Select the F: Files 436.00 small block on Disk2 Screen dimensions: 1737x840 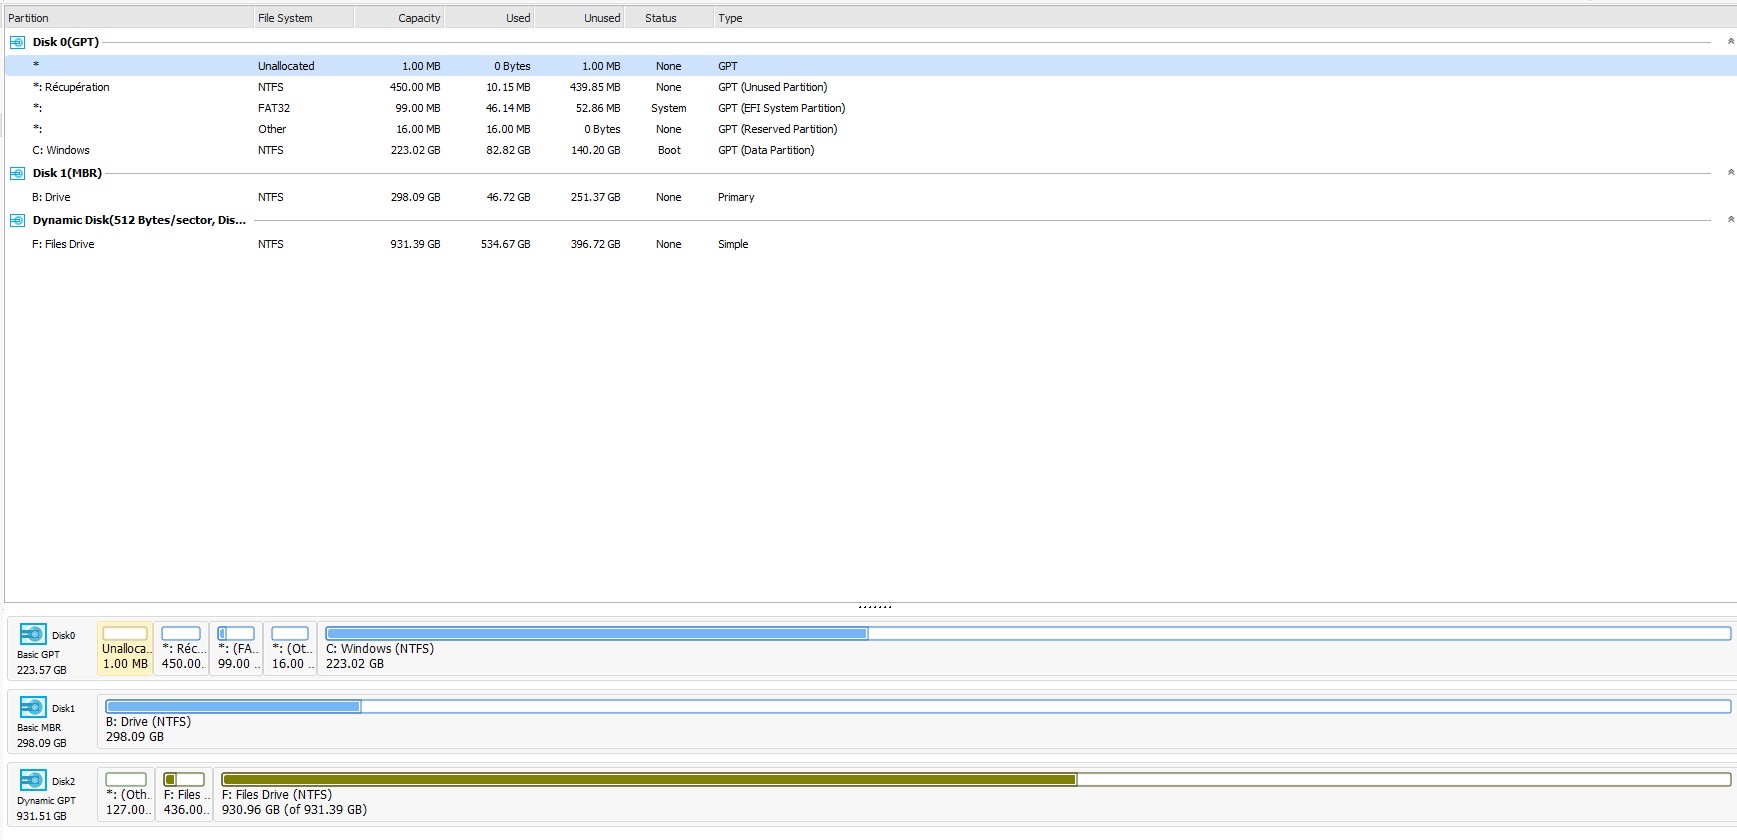pyautogui.click(x=184, y=794)
